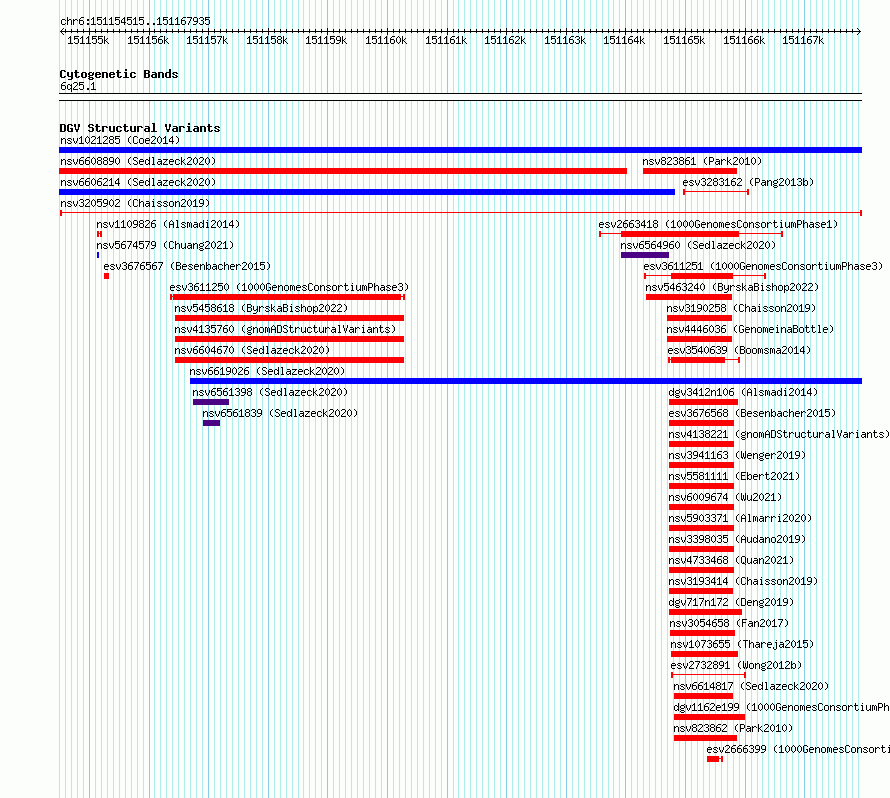Click nsv6604670 (Sedlazeck2020) label
This screenshot has width=890, height=798.
pyautogui.click(x=252, y=350)
